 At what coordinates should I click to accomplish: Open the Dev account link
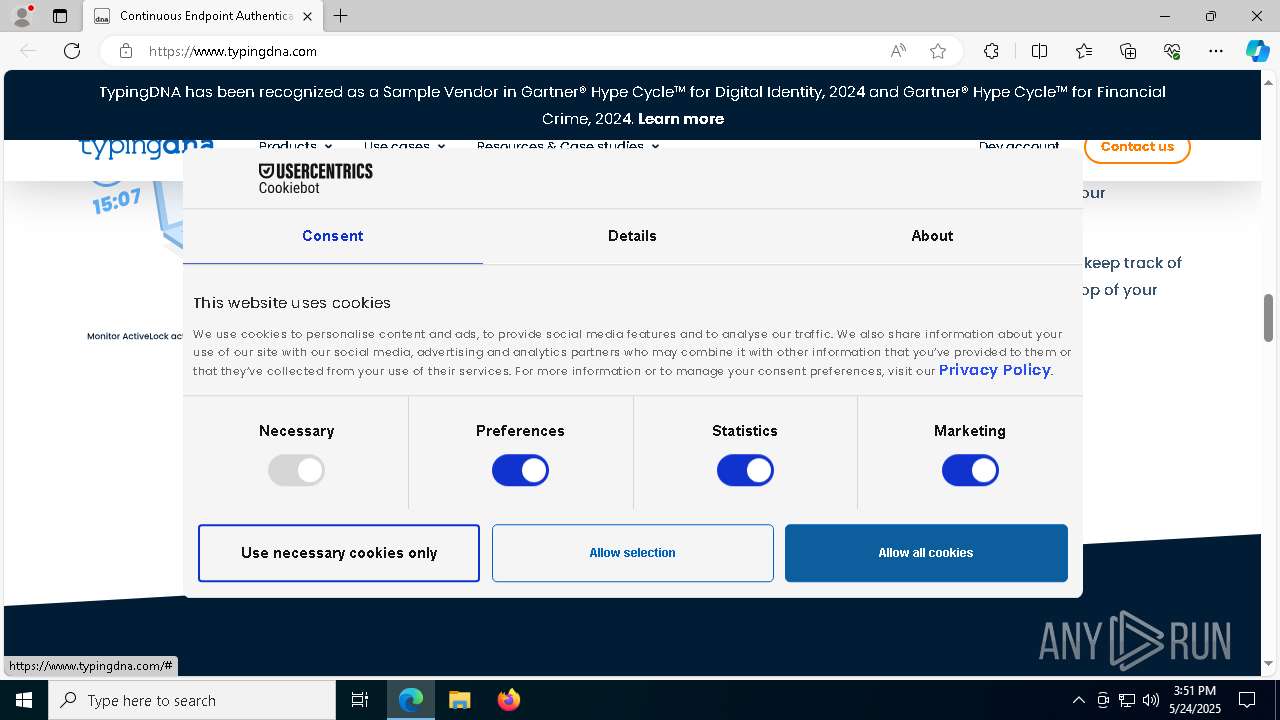[1019, 146]
